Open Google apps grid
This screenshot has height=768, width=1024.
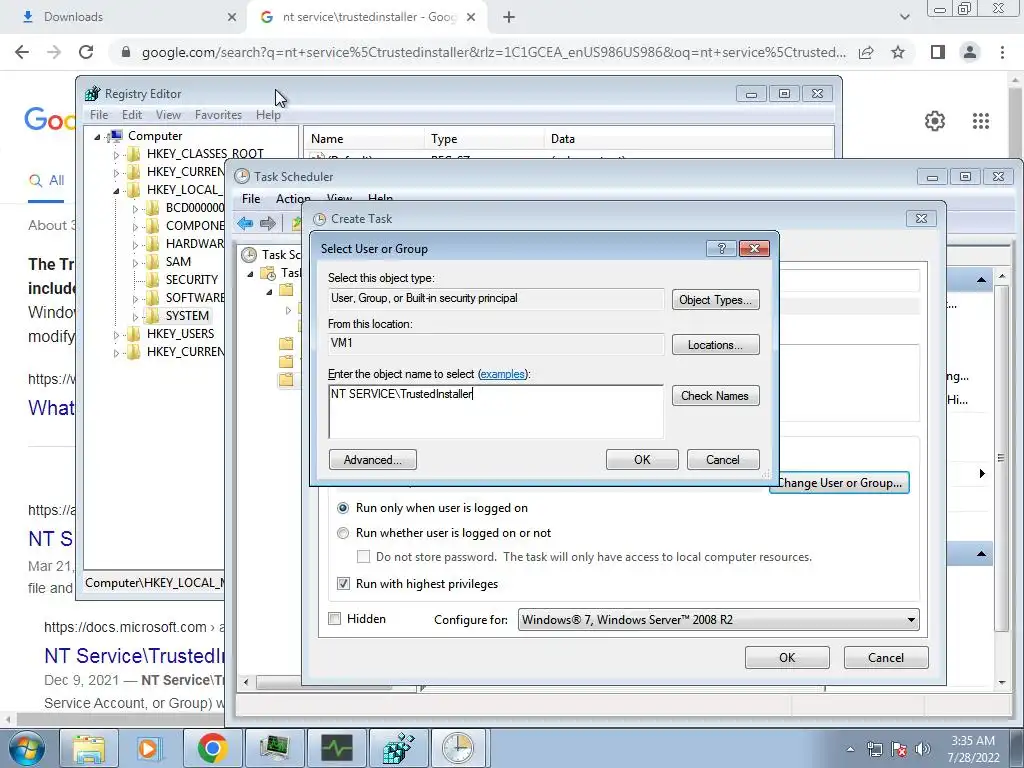click(x=980, y=121)
